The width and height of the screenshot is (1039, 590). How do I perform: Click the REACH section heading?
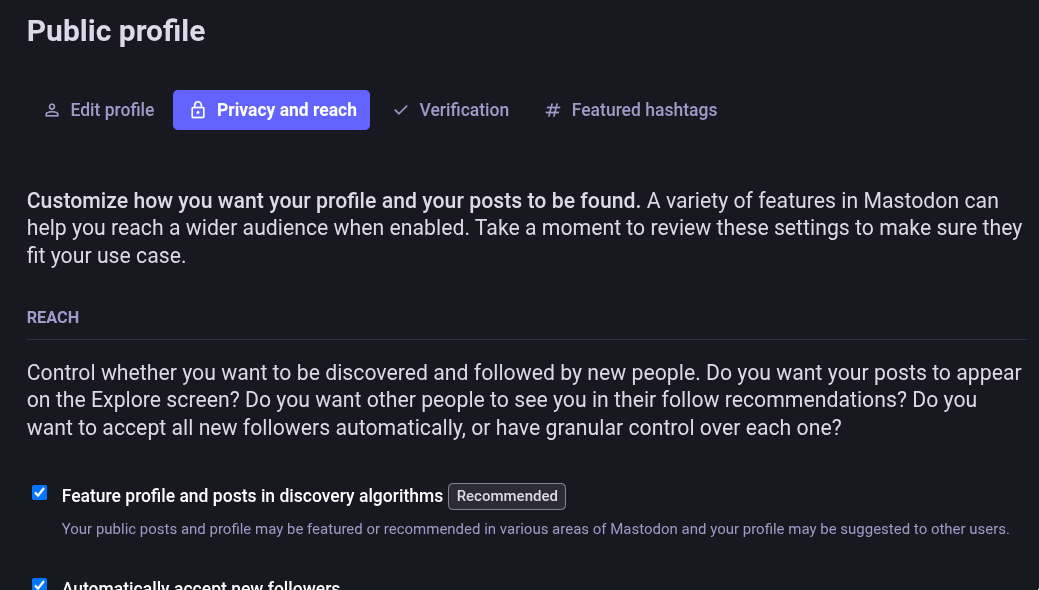coord(53,318)
